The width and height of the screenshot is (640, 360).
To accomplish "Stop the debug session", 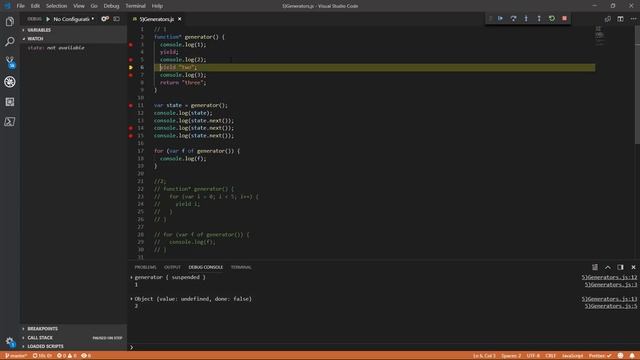I will point(565,19).
